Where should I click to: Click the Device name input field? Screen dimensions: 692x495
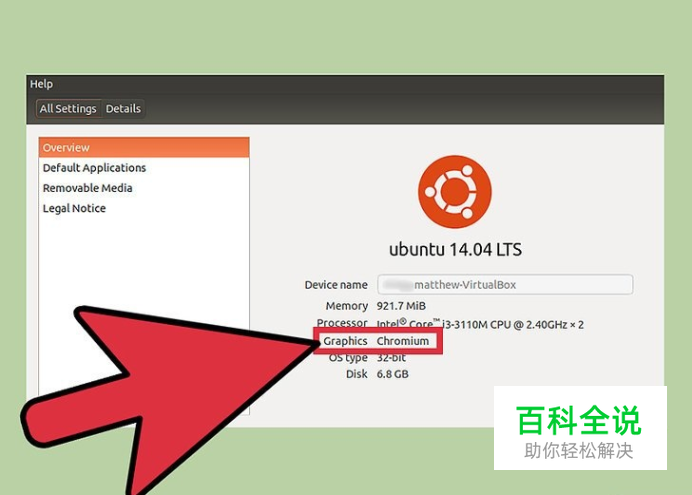505,285
